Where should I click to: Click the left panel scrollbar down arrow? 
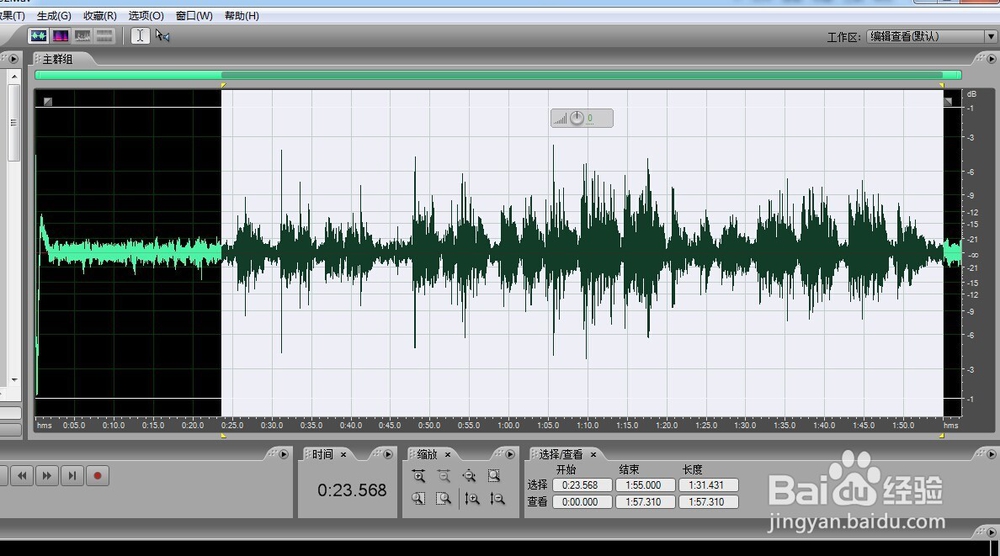14,380
